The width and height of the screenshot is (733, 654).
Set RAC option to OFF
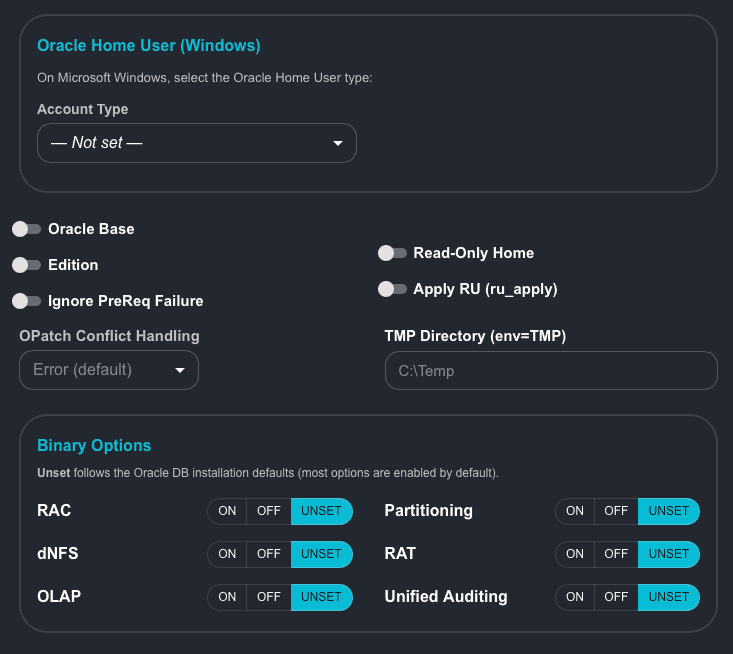click(x=268, y=511)
